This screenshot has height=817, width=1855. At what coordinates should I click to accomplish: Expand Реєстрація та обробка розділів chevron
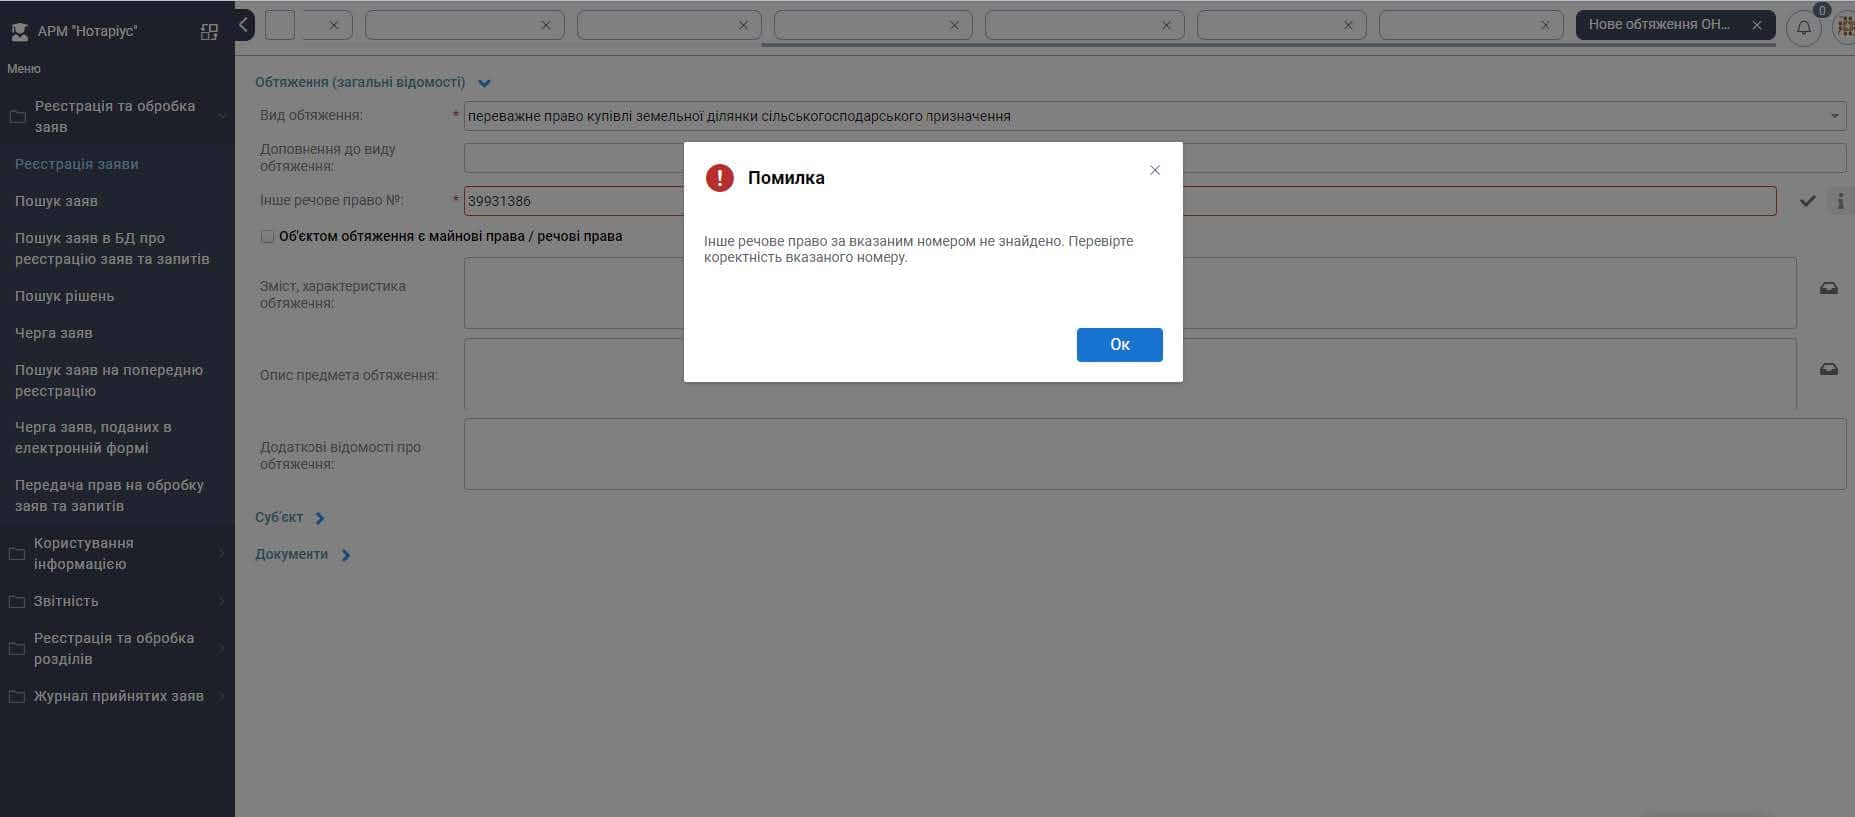pyautogui.click(x=222, y=648)
